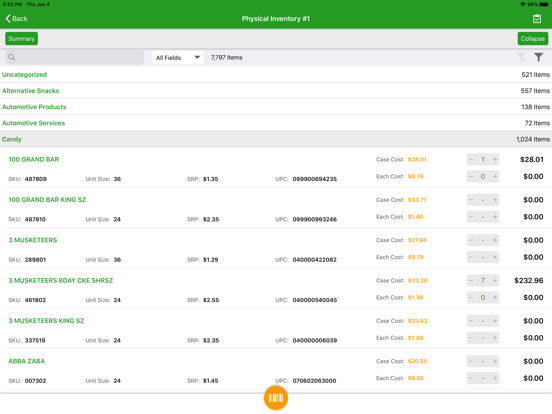
Task: Decrease case count for 3 MUSKETEERS
Action: coord(471,240)
